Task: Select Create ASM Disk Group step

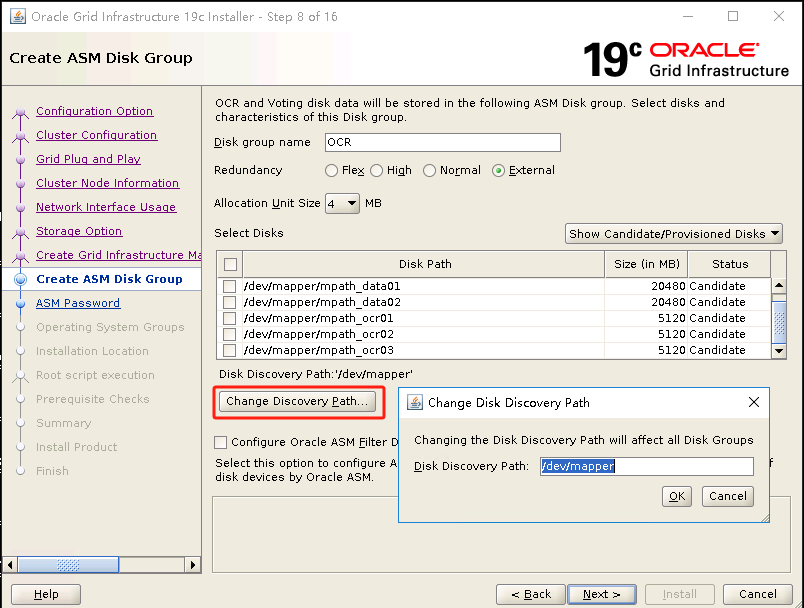Action: (109, 279)
